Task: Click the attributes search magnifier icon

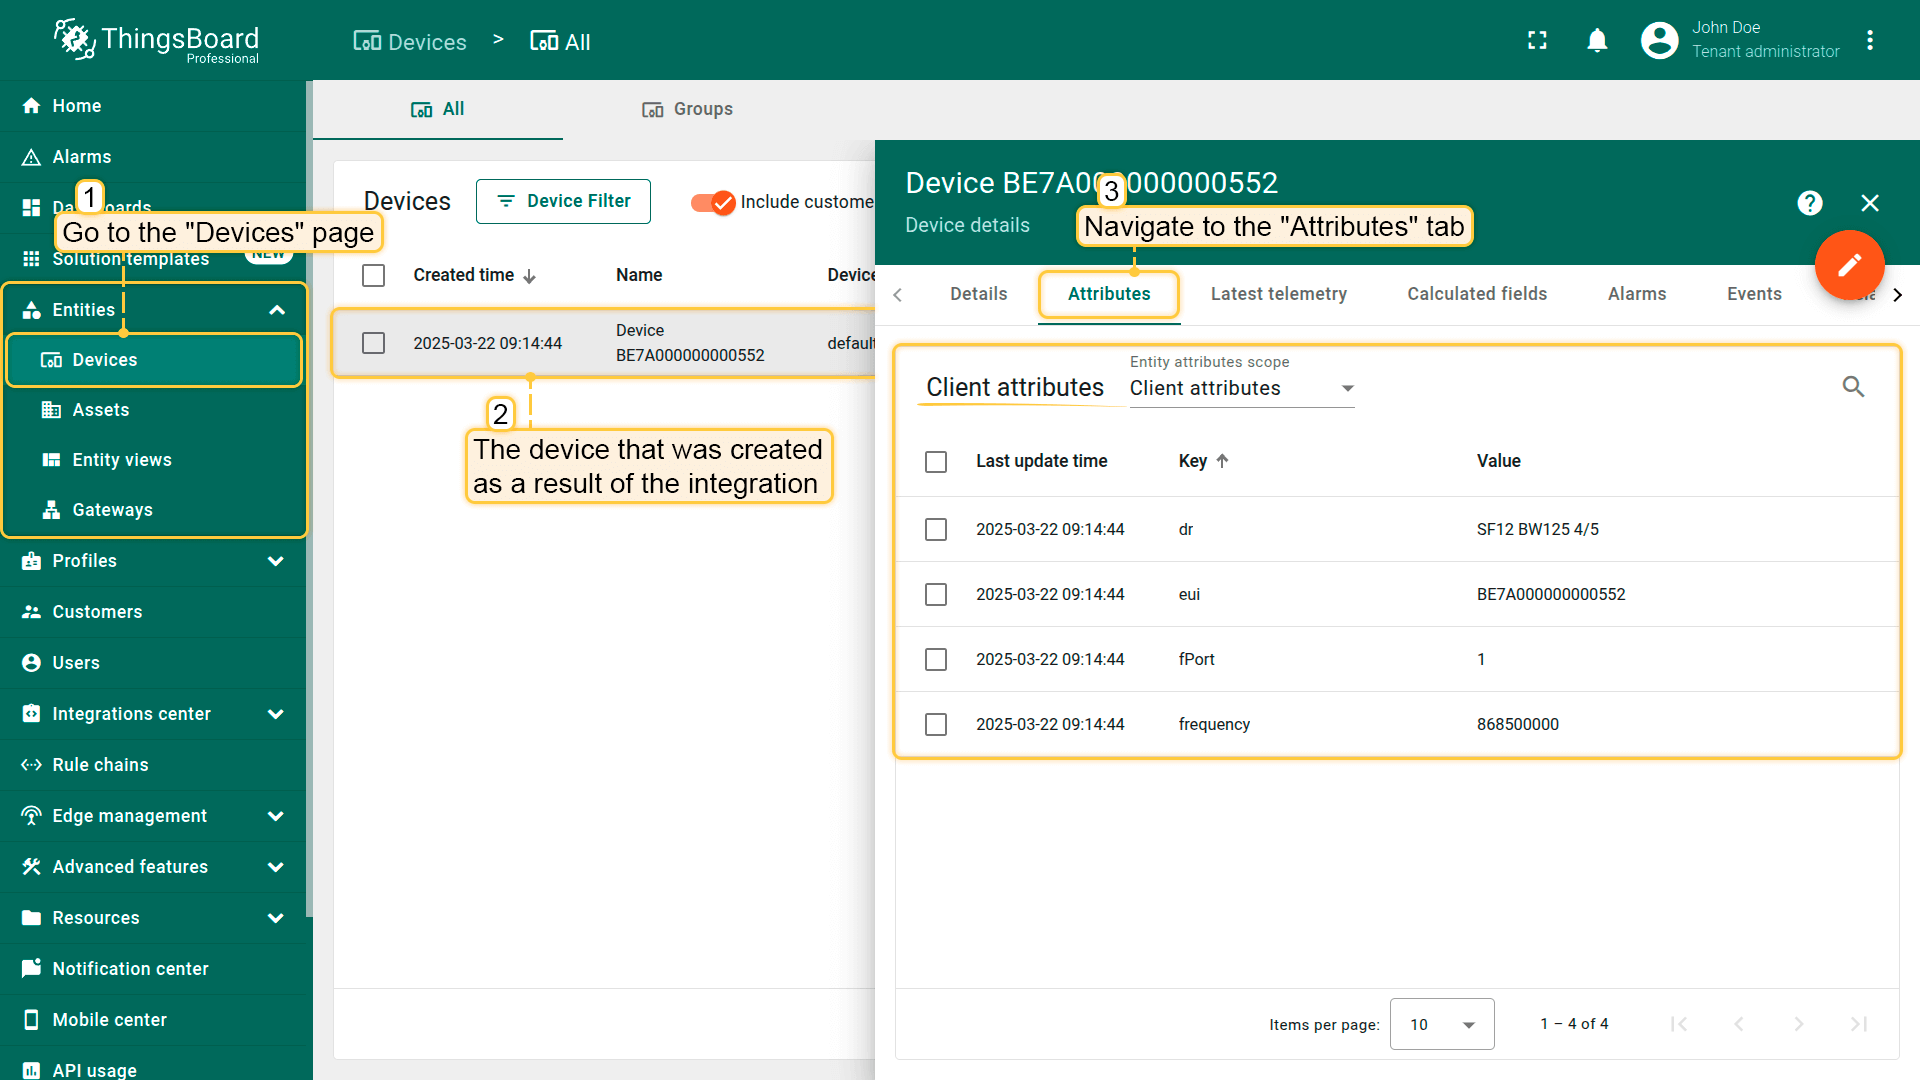Action: 1853,387
